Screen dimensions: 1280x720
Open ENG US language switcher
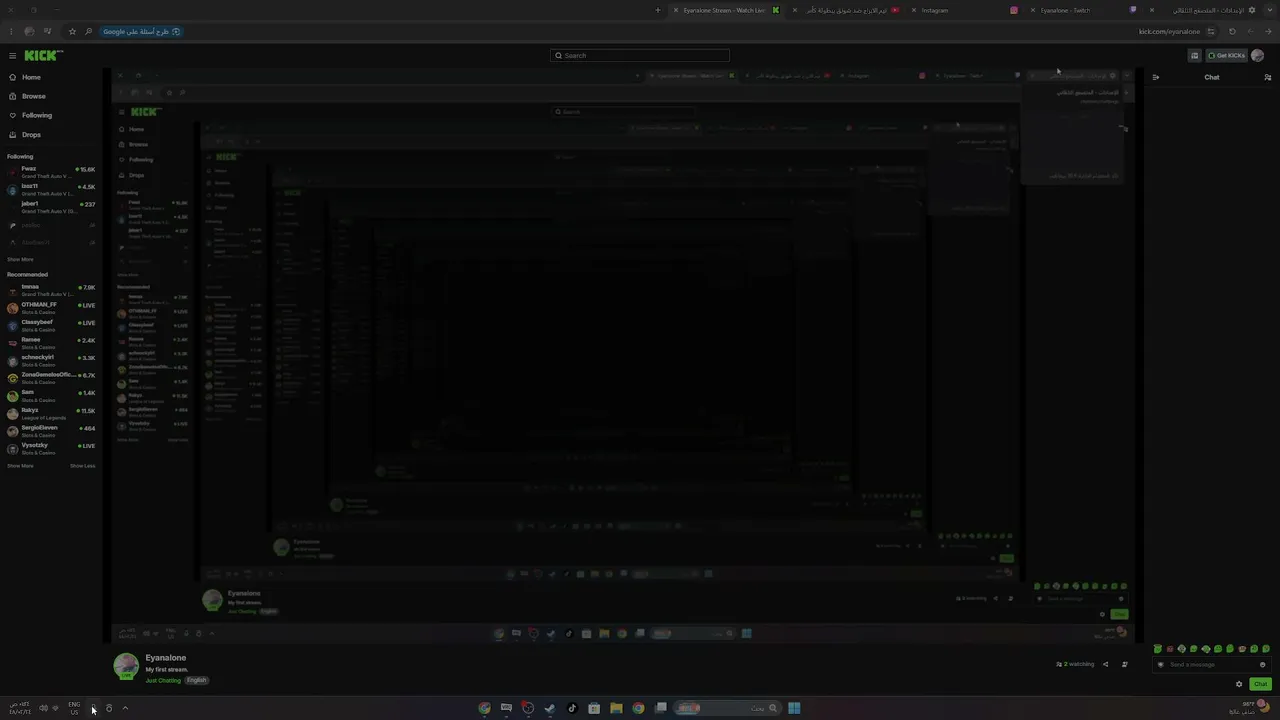tap(74, 708)
